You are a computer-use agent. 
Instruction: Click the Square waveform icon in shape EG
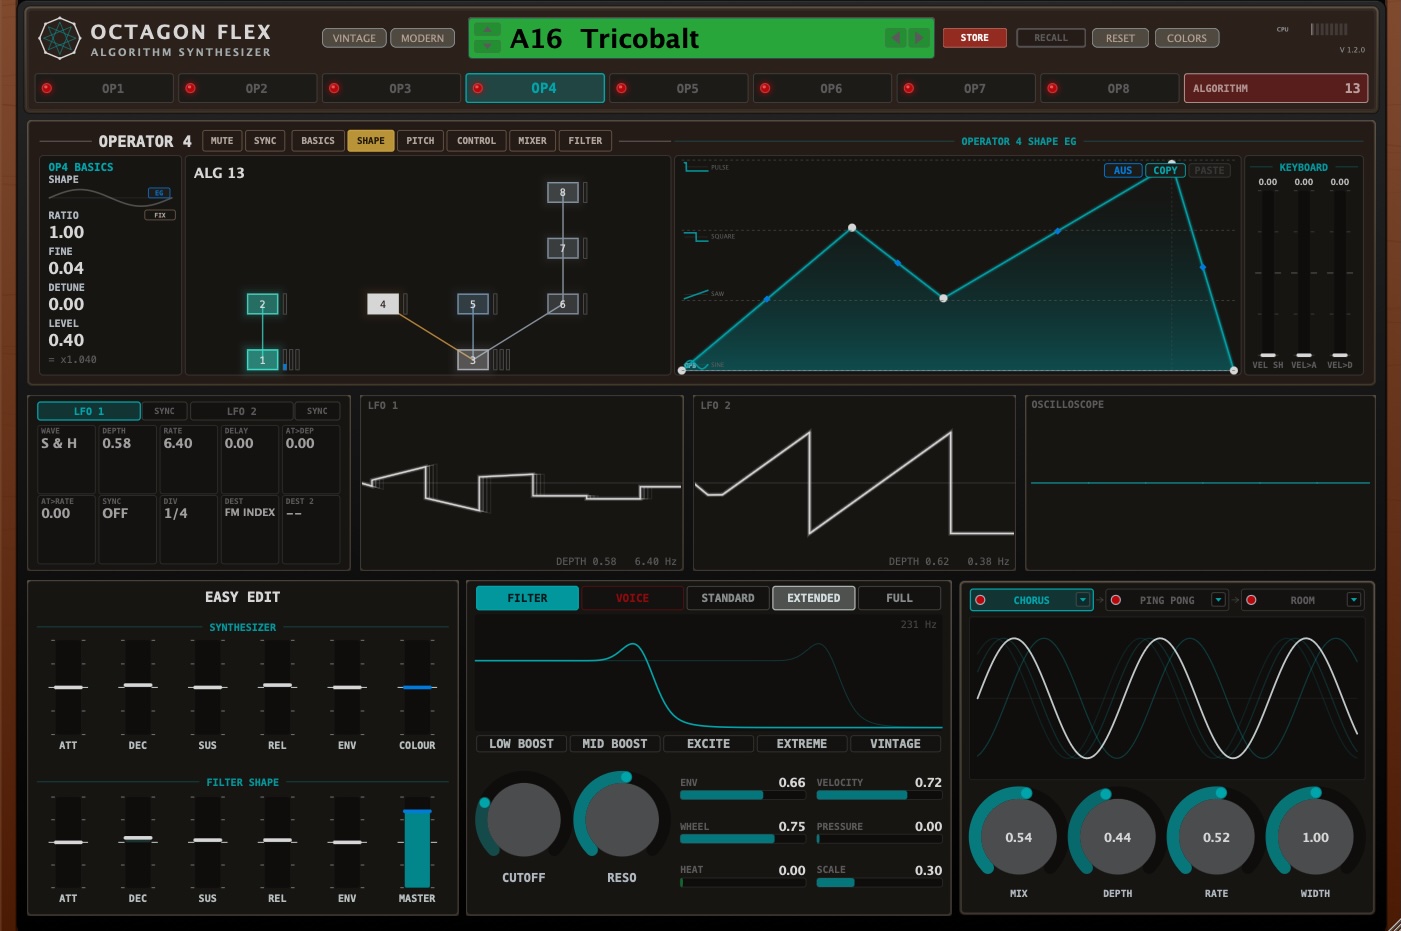point(696,236)
